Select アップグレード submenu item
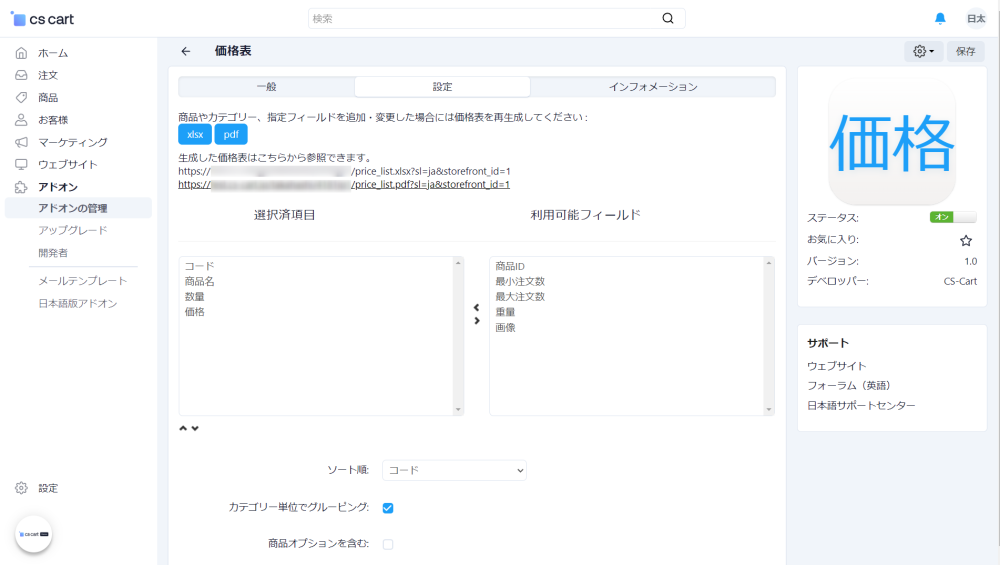Viewport: 1000px width, 565px height. pyautogui.click(x=73, y=230)
